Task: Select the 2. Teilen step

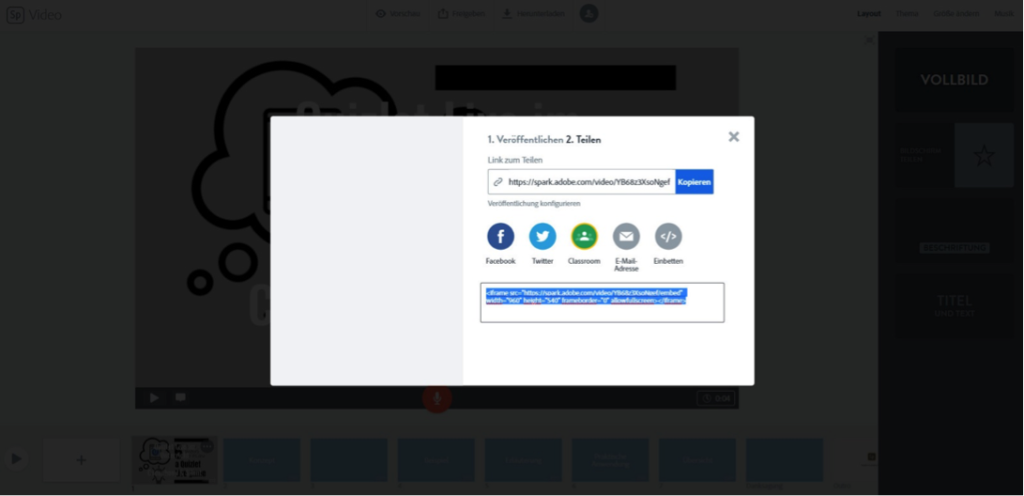Action: [583, 140]
